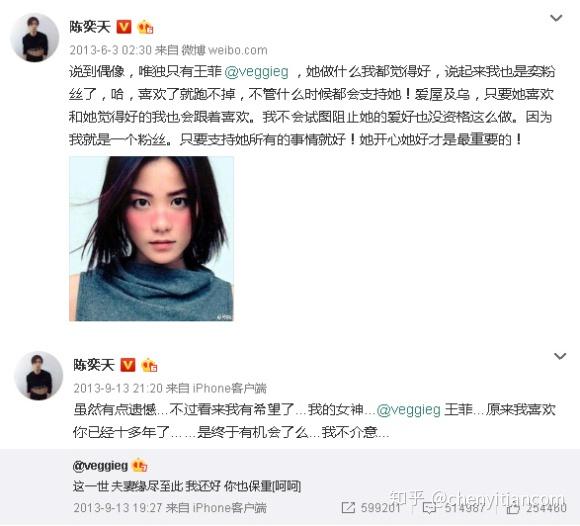
Task: Open the first post's chevron dropdown menu
Action: (556, 18)
